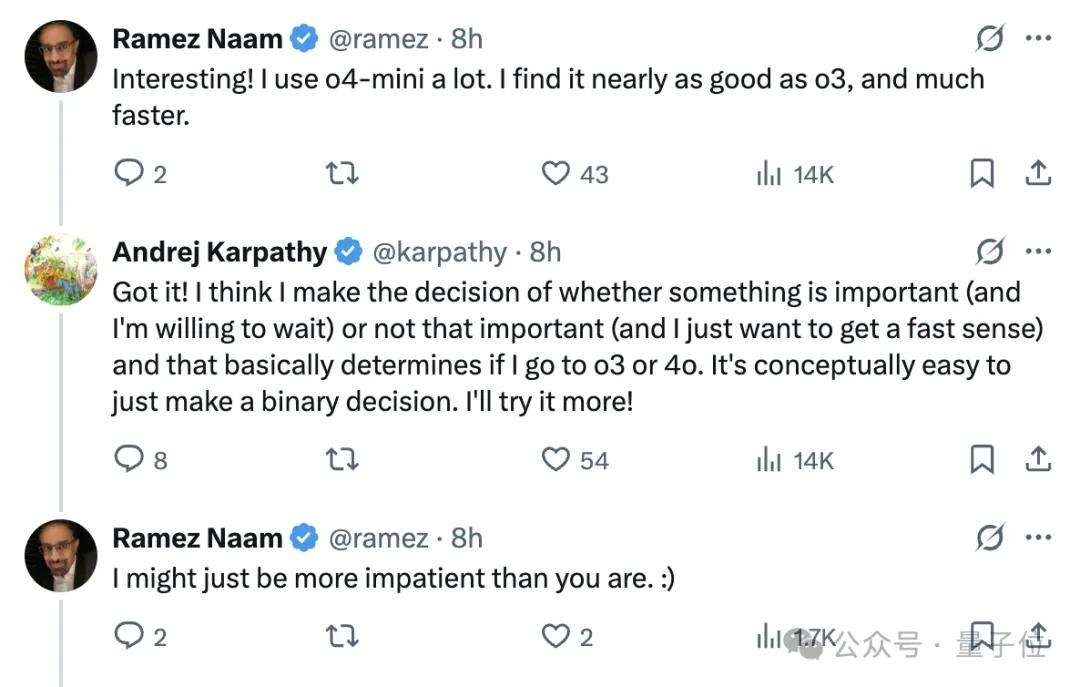
Task: Like the tweet with 43 likes
Action: [x=555, y=174]
